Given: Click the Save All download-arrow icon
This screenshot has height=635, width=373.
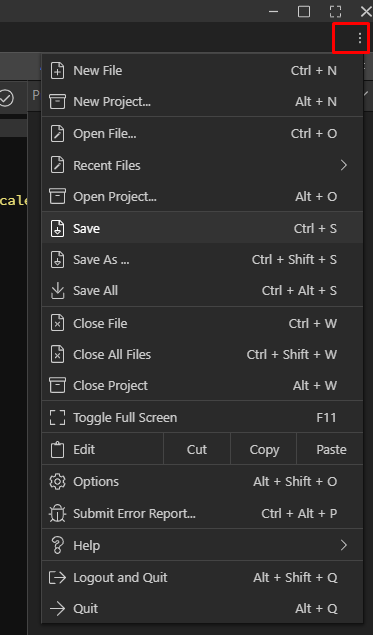Looking at the screenshot, I should 58,290.
